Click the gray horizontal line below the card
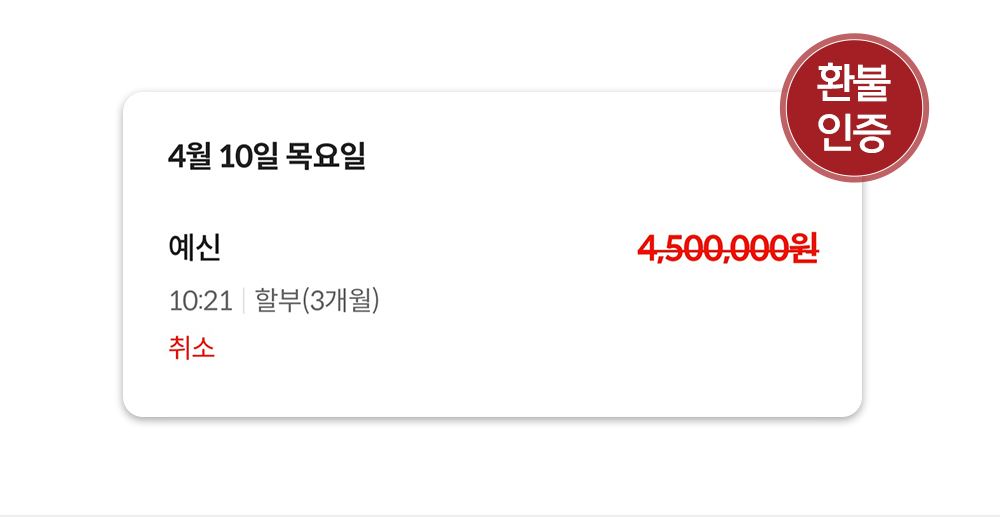This screenshot has height=517, width=1000. (x=500, y=515)
